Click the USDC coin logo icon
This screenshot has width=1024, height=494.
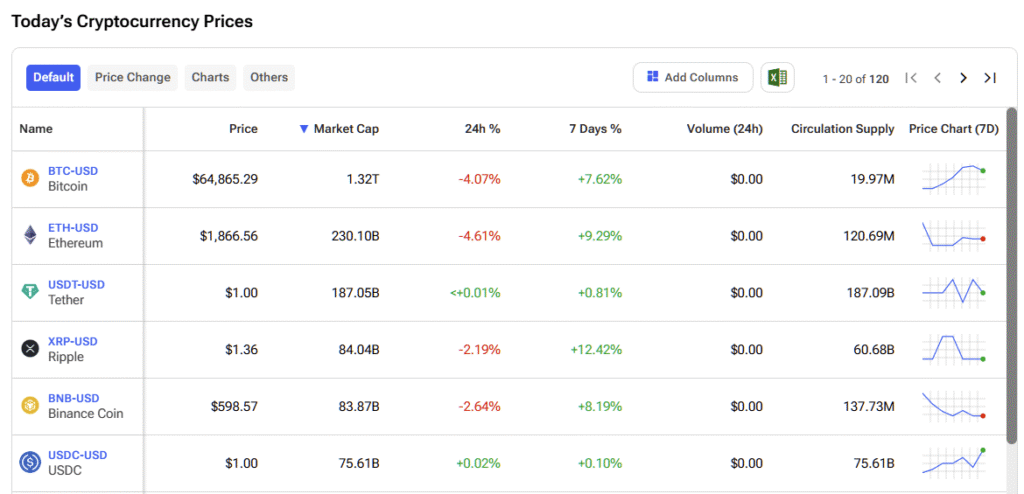point(30,462)
